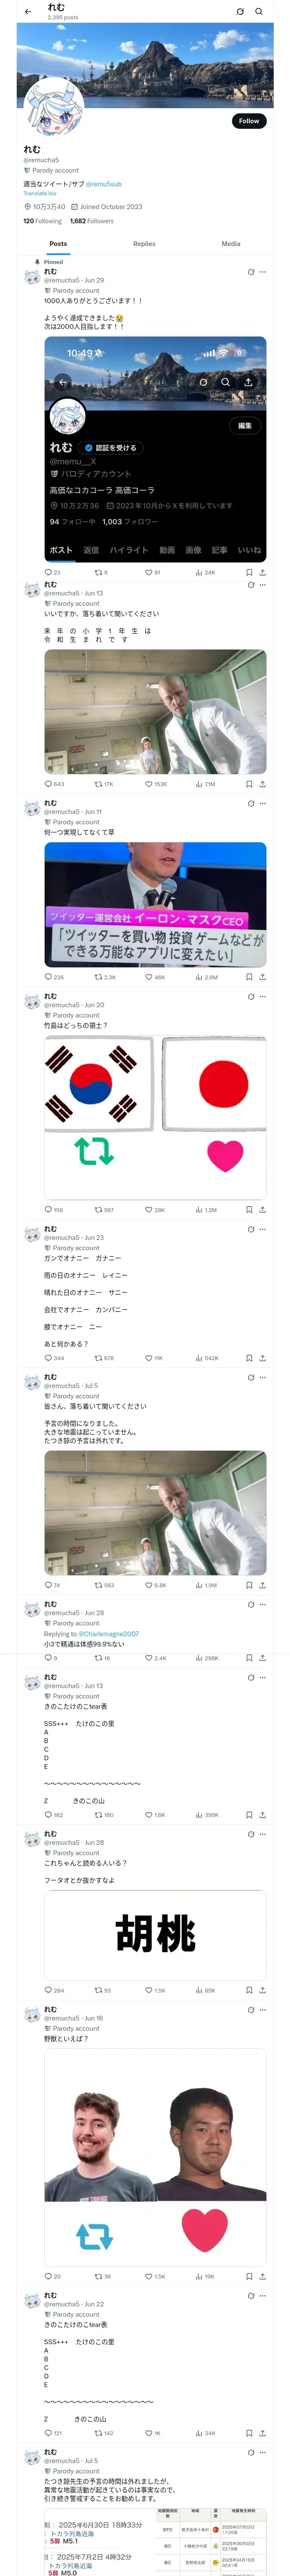Share the Jun 20 flags post
This screenshot has width=290, height=2576.
[x=262, y=1210]
